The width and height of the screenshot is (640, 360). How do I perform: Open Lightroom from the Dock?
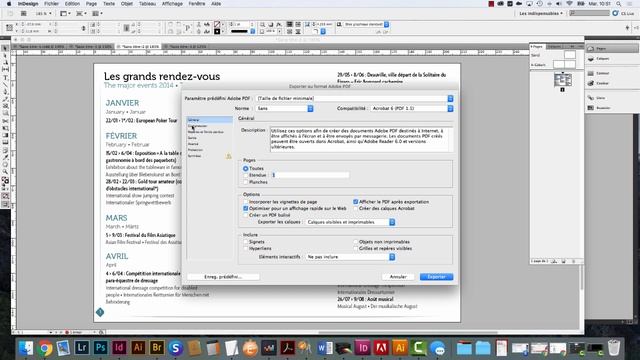click(82, 348)
